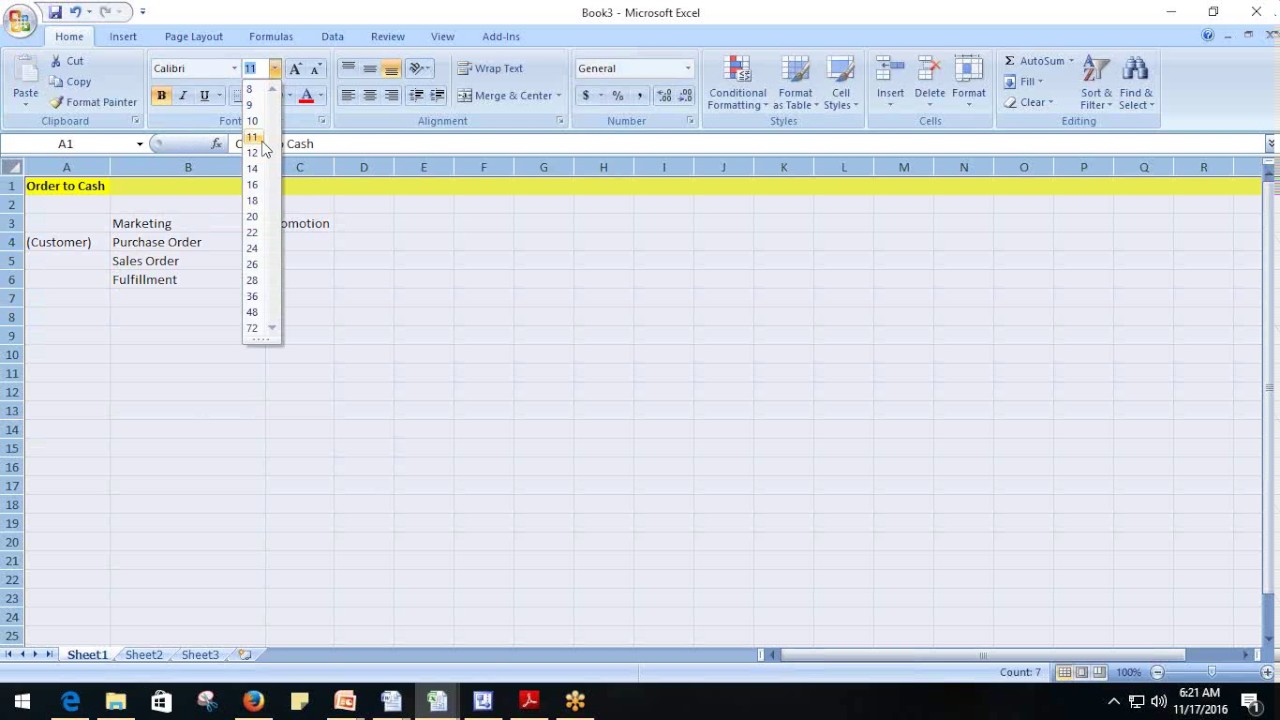
Task: Open the Merge & Center dropdown arrow
Action: tap(558, 95)
